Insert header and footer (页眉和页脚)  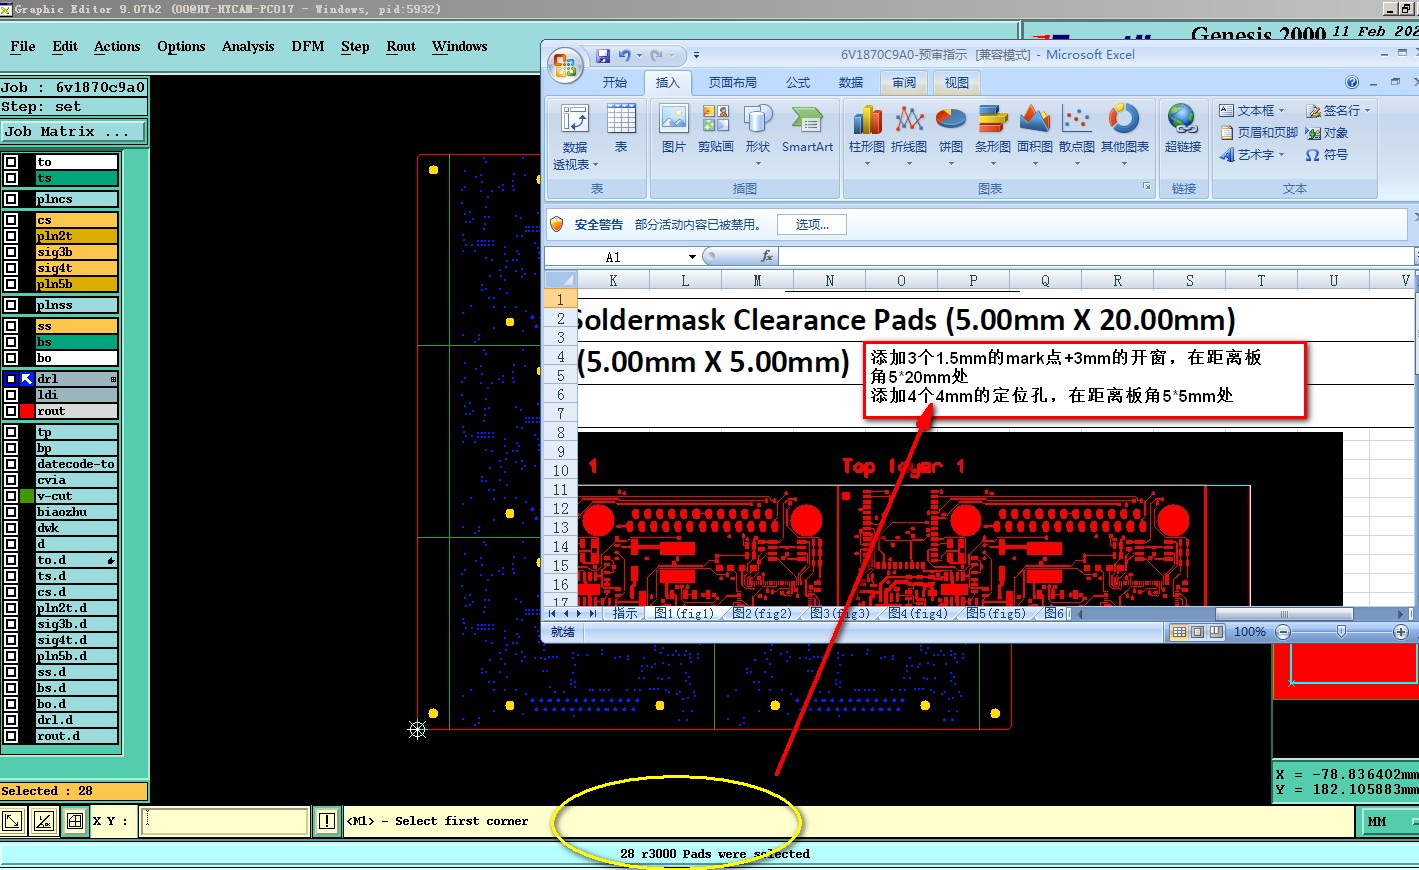coord(1259,132)
